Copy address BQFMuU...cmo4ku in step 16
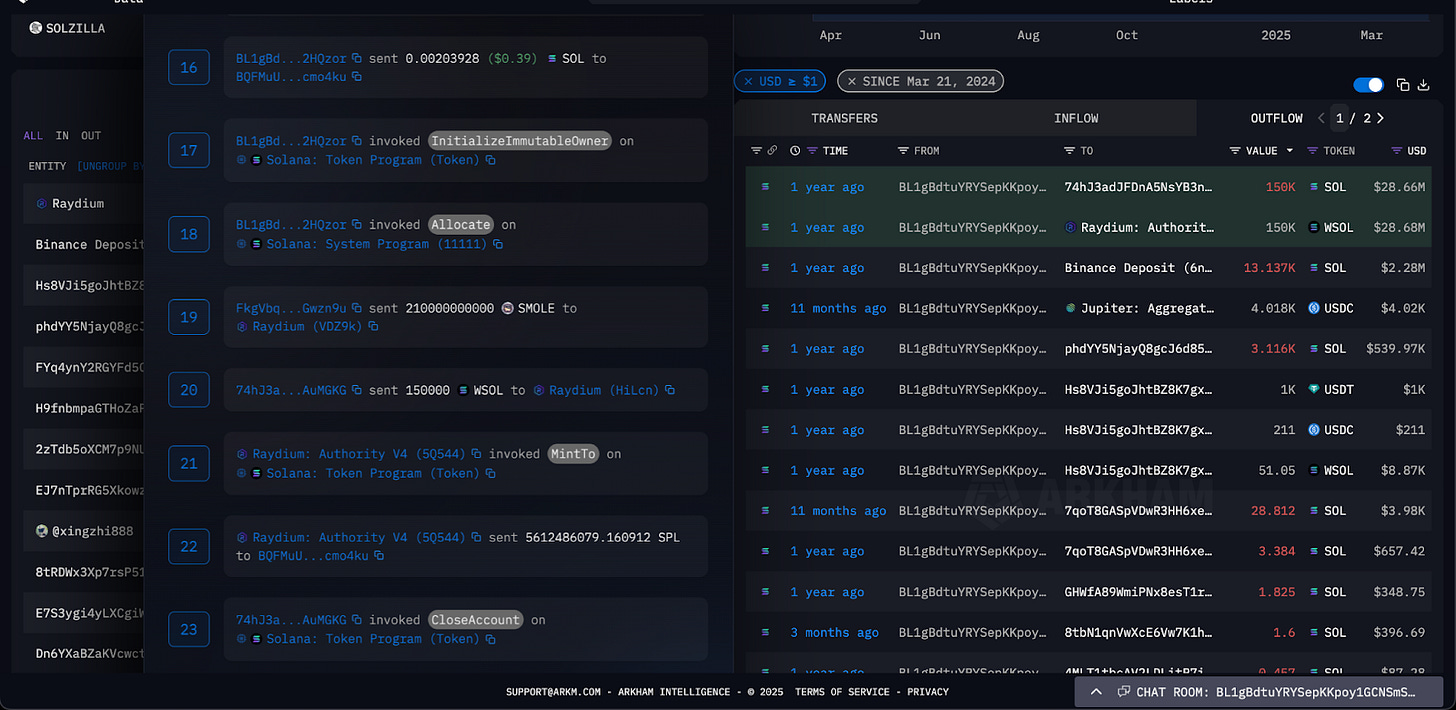This screenshot has height=710, width=1456. [357, 77]
